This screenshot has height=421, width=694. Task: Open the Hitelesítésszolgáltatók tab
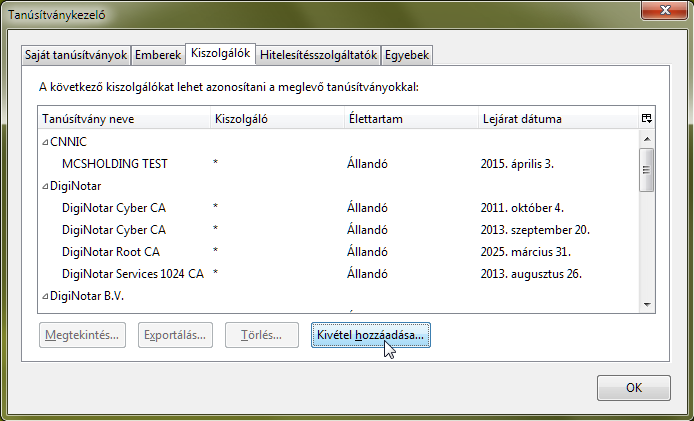318,55
